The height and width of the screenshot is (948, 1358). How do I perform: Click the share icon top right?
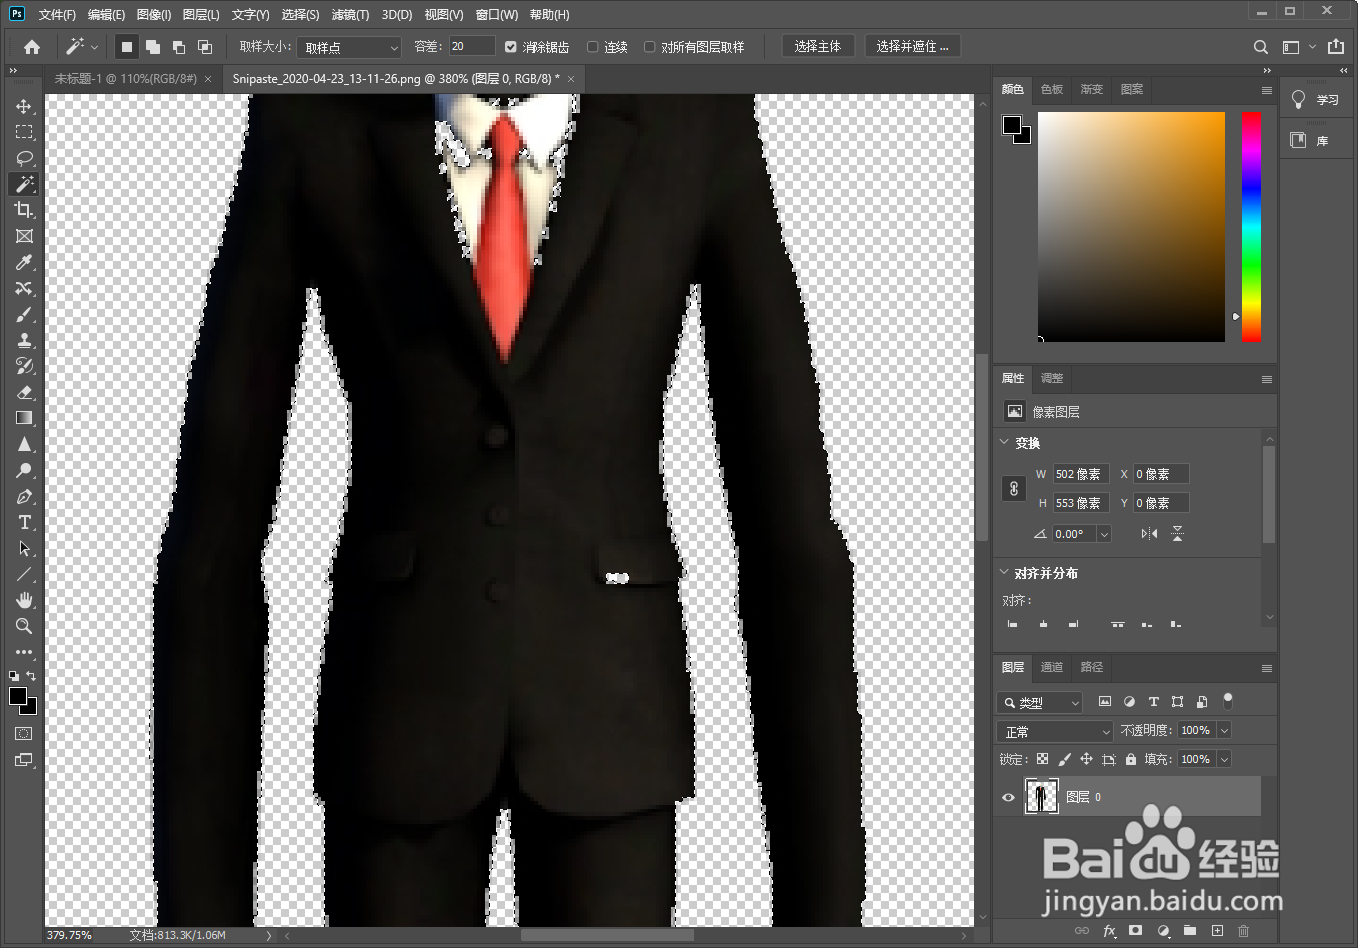pos(1336,47)
